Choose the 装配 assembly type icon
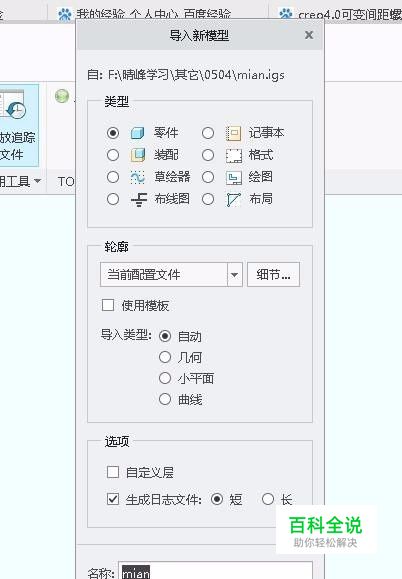402x579 pixels. pyautogui.click(x=138, y=155)
